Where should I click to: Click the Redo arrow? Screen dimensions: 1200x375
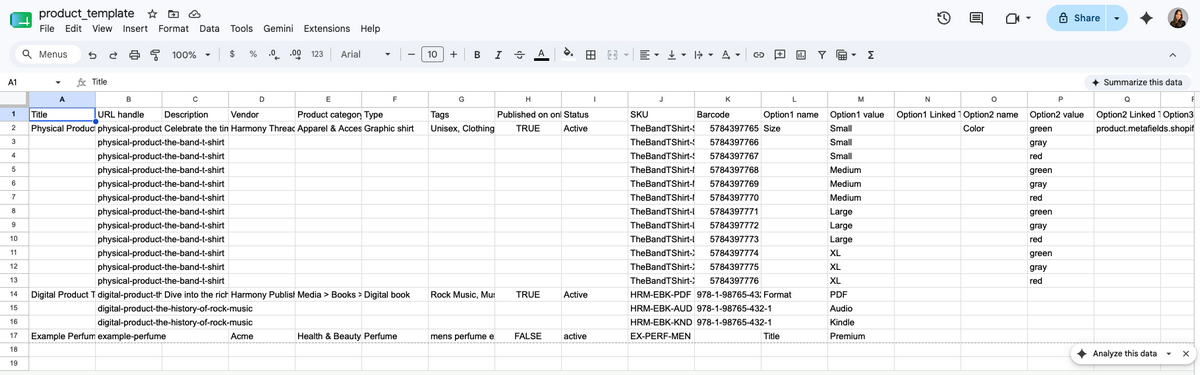(113, 55)
